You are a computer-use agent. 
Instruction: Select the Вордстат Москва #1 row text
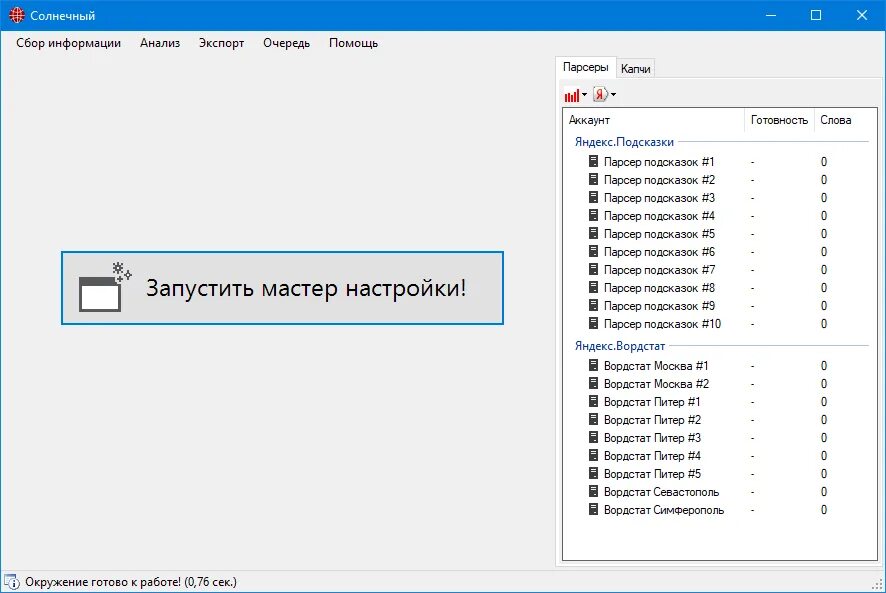coord(656,366)
